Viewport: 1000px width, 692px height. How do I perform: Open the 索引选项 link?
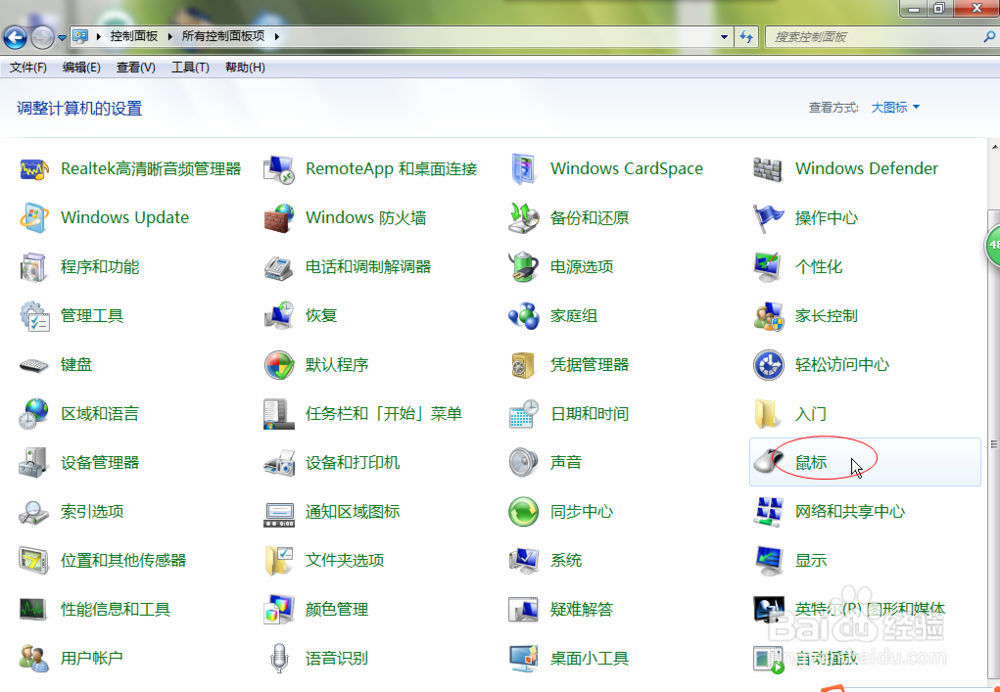pos(92,512)
